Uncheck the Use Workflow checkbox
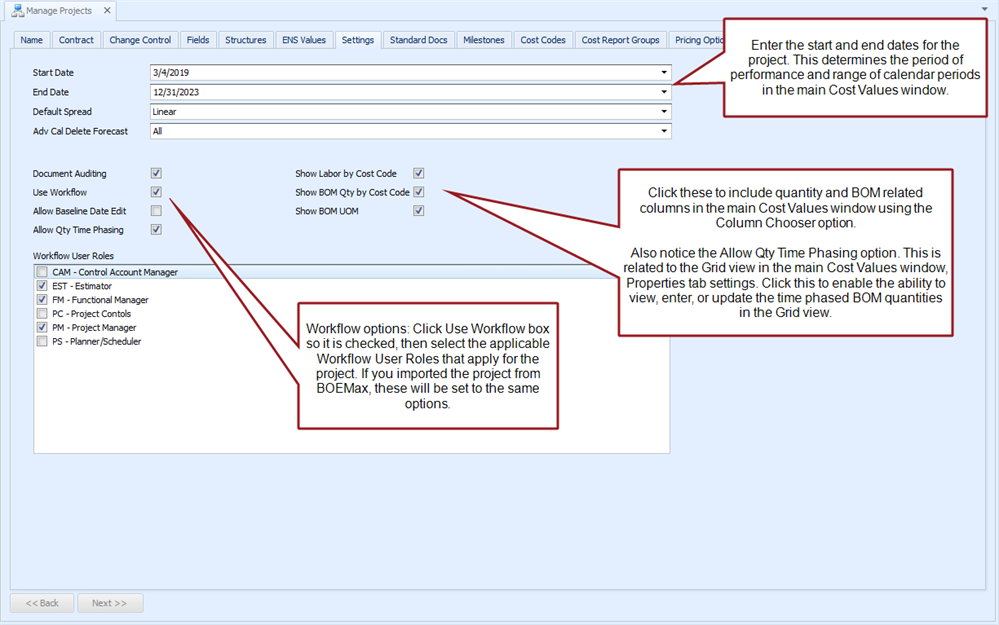Viewport: 999px width, 625px height. pyautogui.click(x=156, y=192)
